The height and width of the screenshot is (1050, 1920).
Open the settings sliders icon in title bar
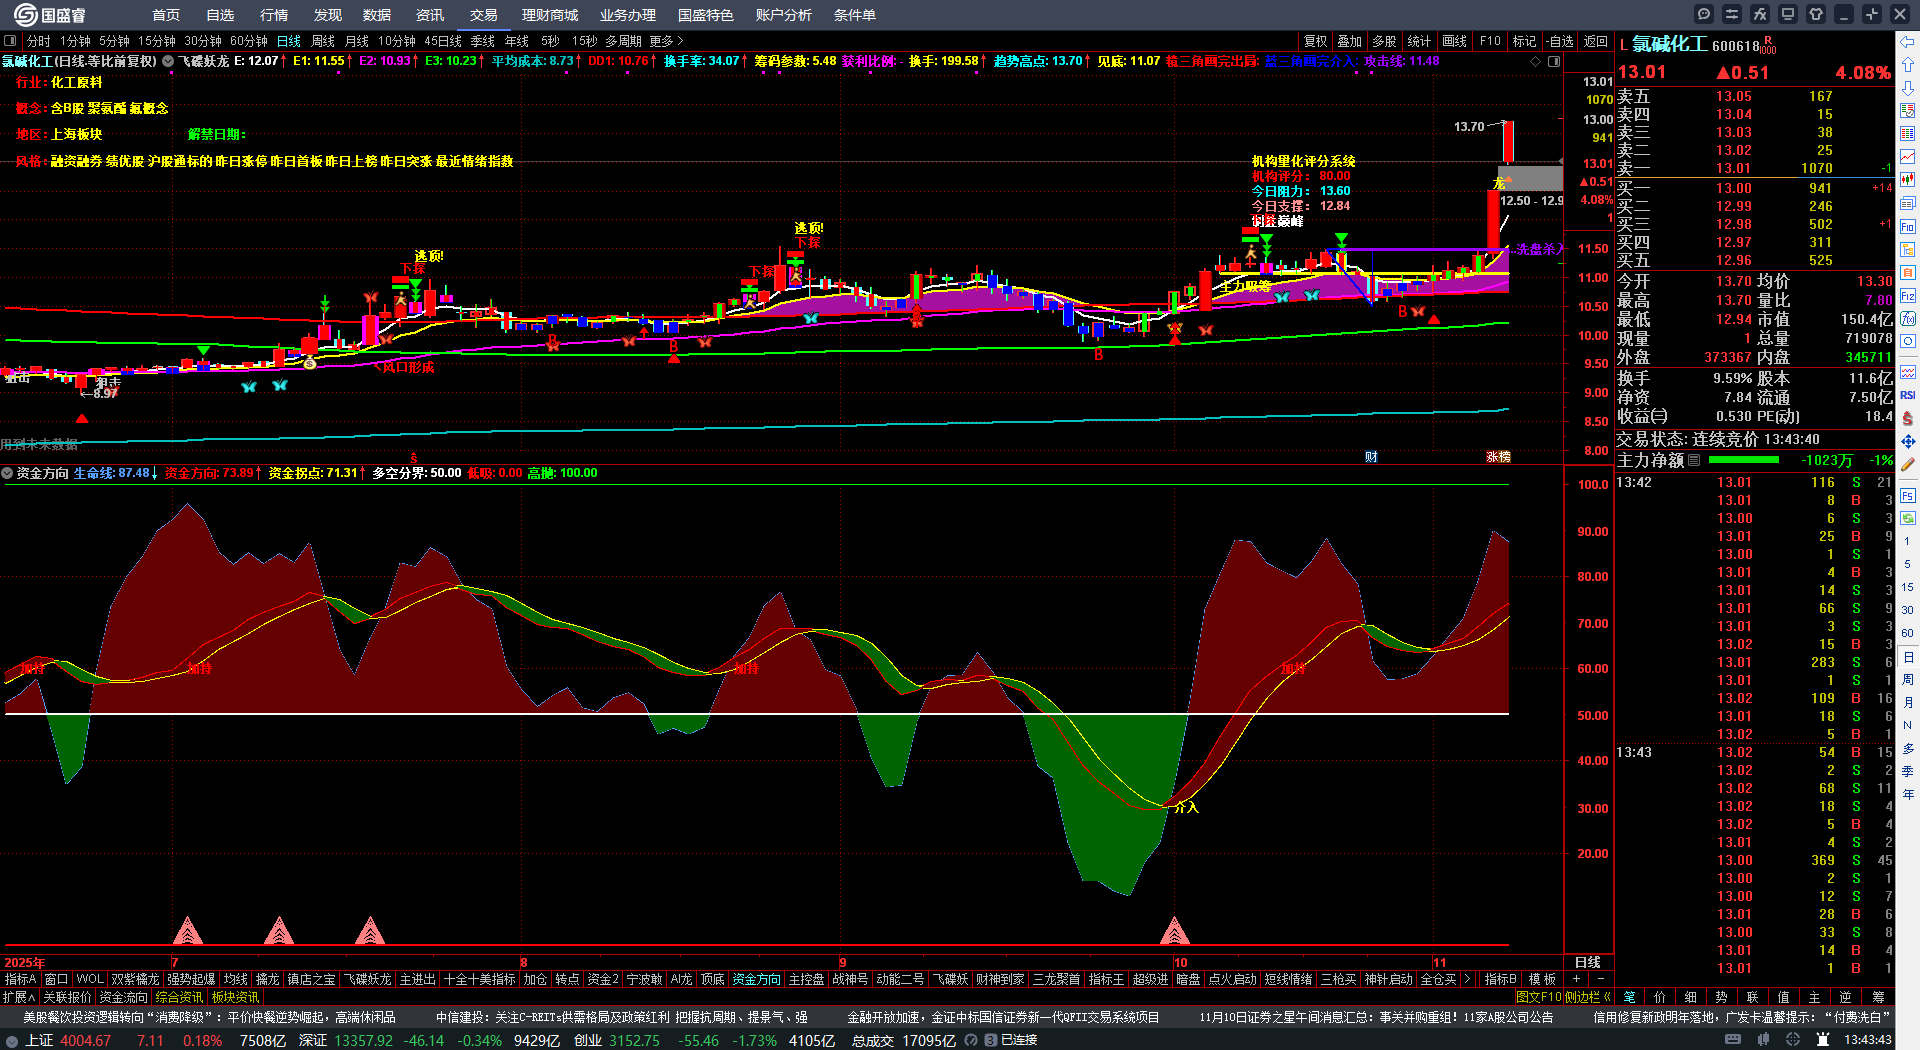pos(1732,14)
